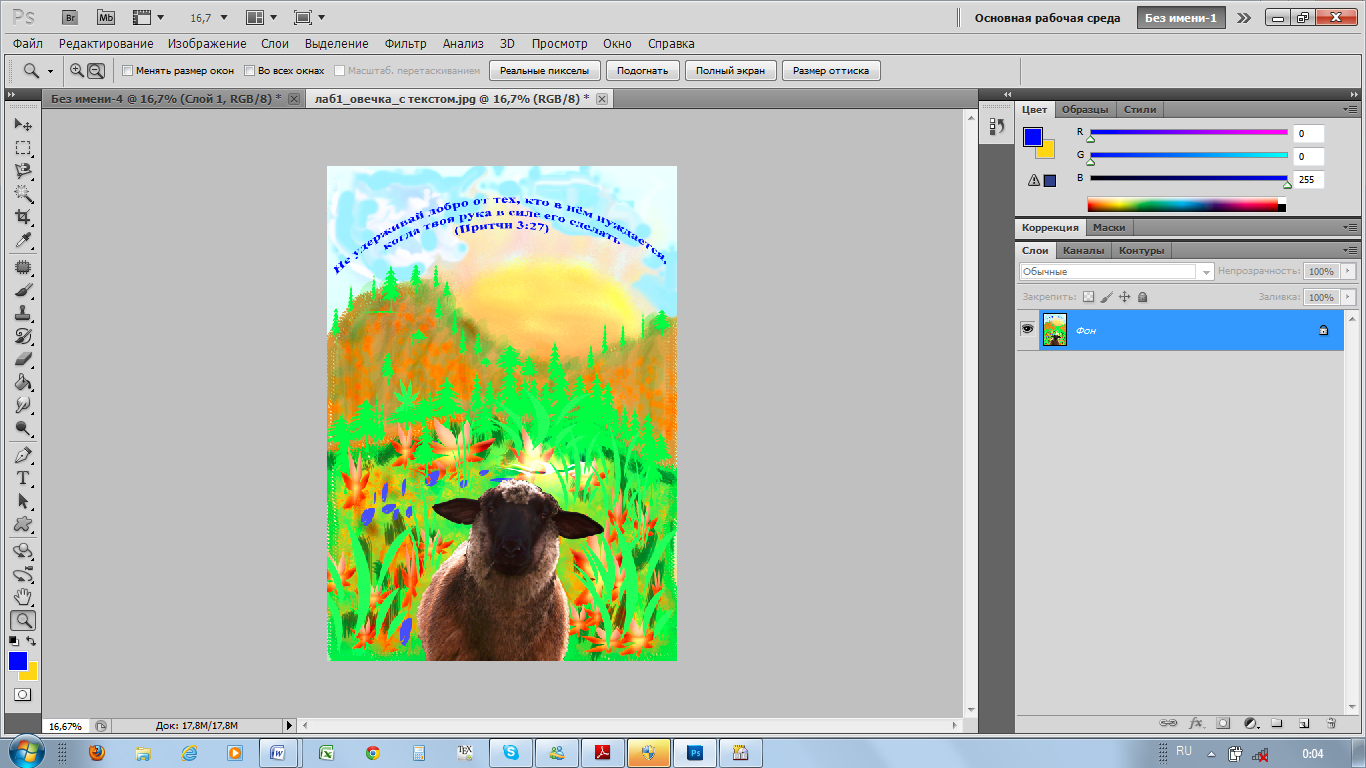Open the Непрозрачность slider arrow

point(1348,271)
